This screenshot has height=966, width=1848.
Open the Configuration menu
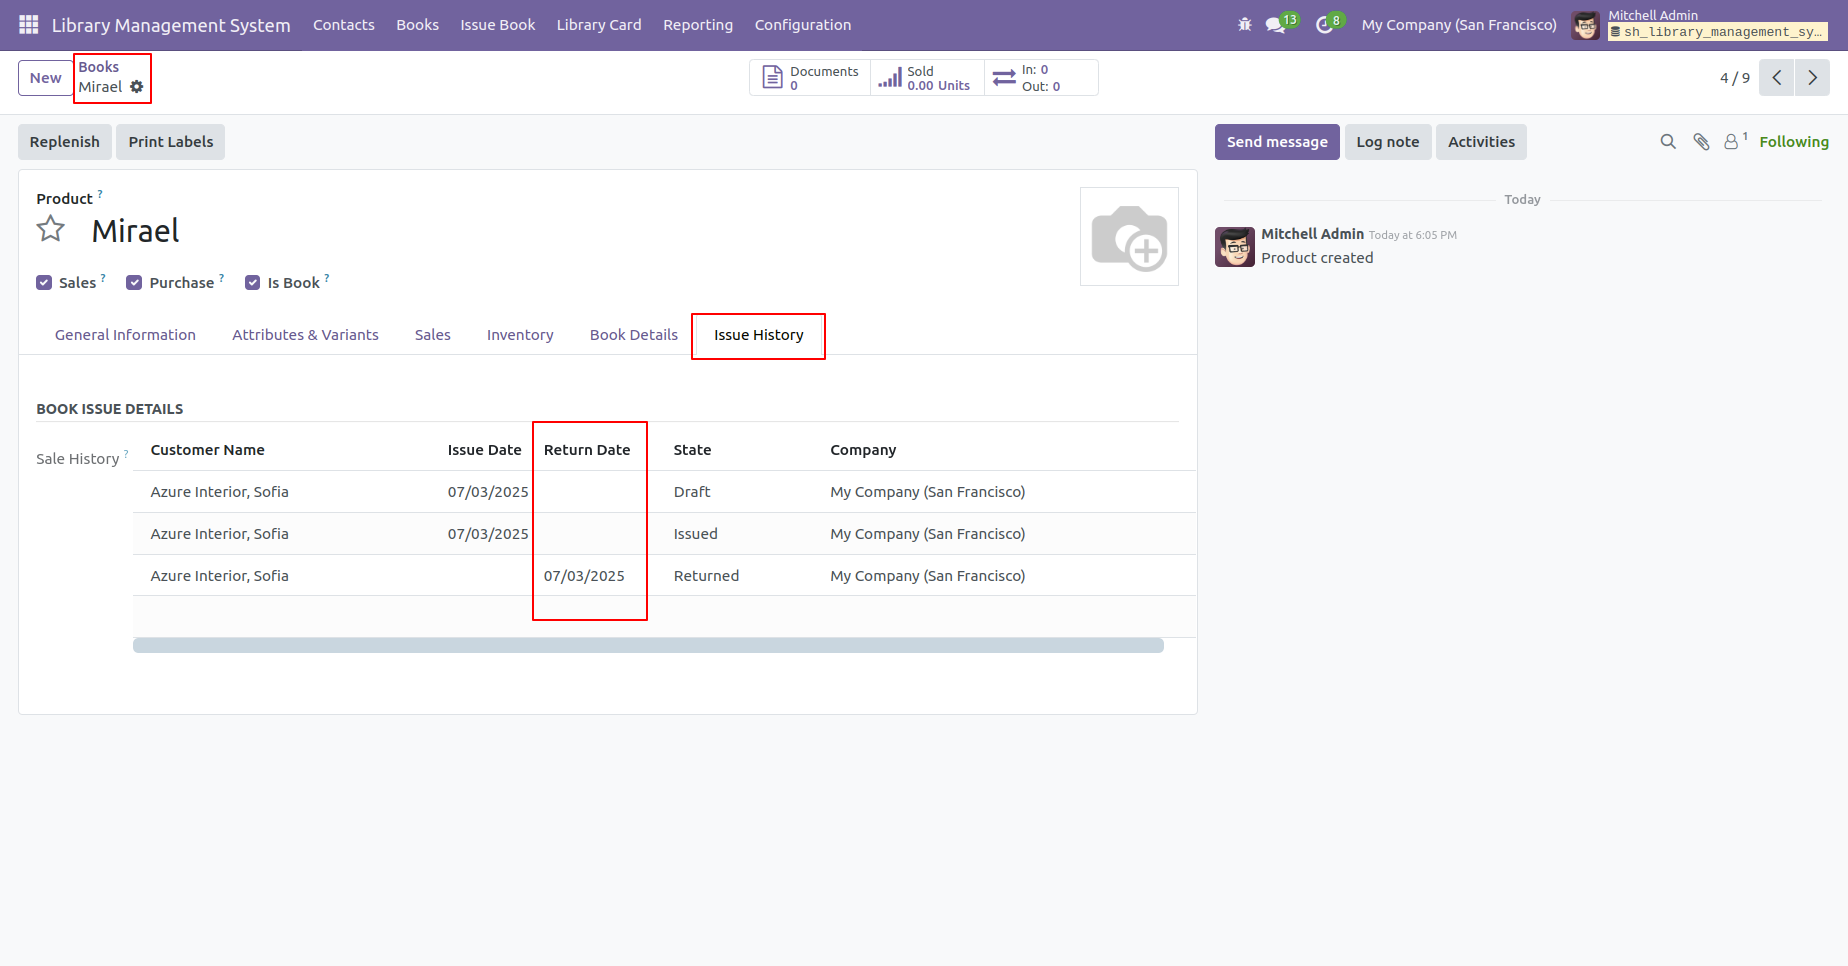pyautogui.click(x=803, y=25)
